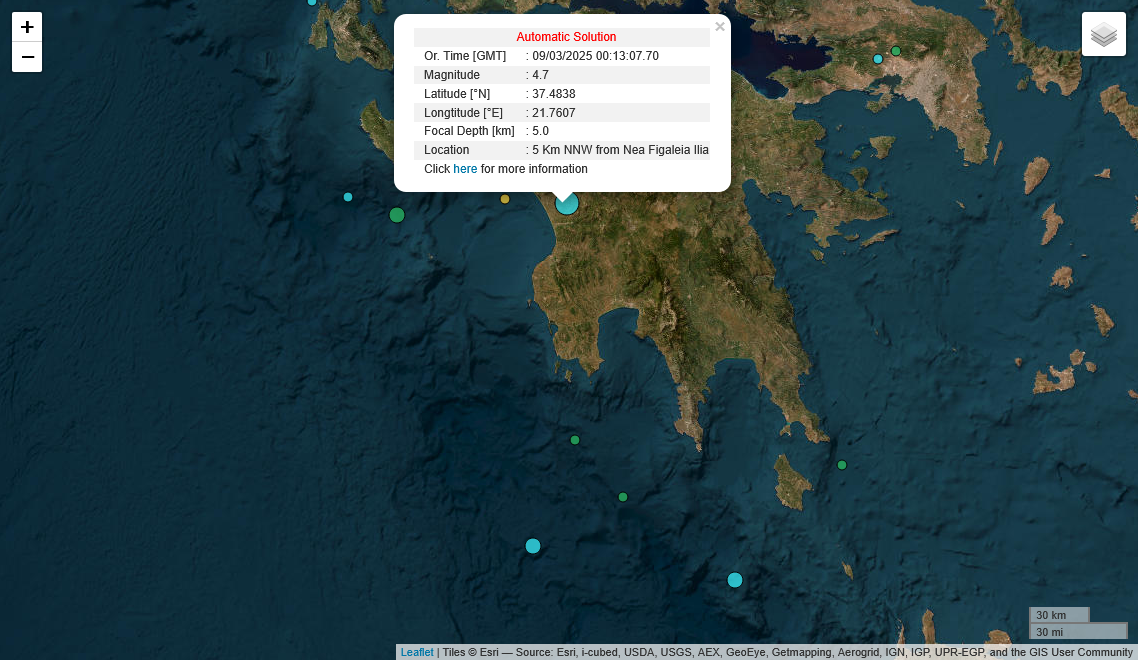Select the upper green marker south of Peloponnese
The height and width of the screenshot is (660, 1138).
click(575, 440)
